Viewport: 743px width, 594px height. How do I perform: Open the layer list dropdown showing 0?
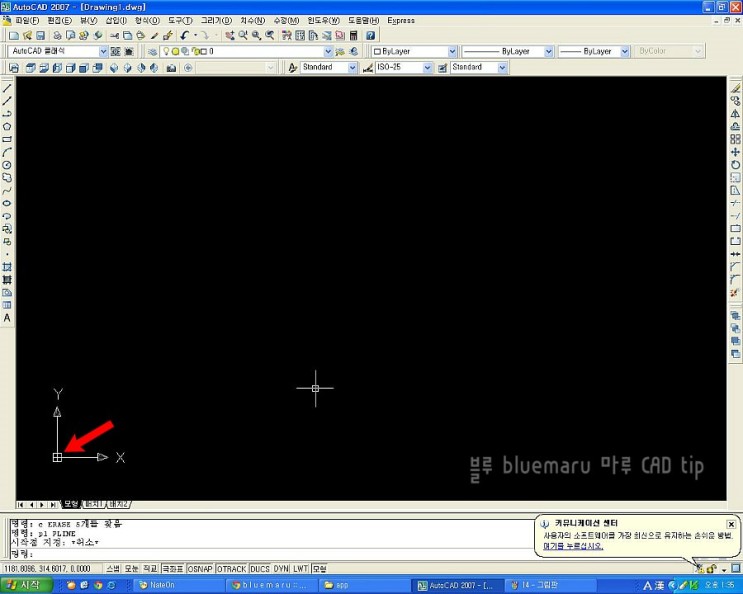(328, 51)
